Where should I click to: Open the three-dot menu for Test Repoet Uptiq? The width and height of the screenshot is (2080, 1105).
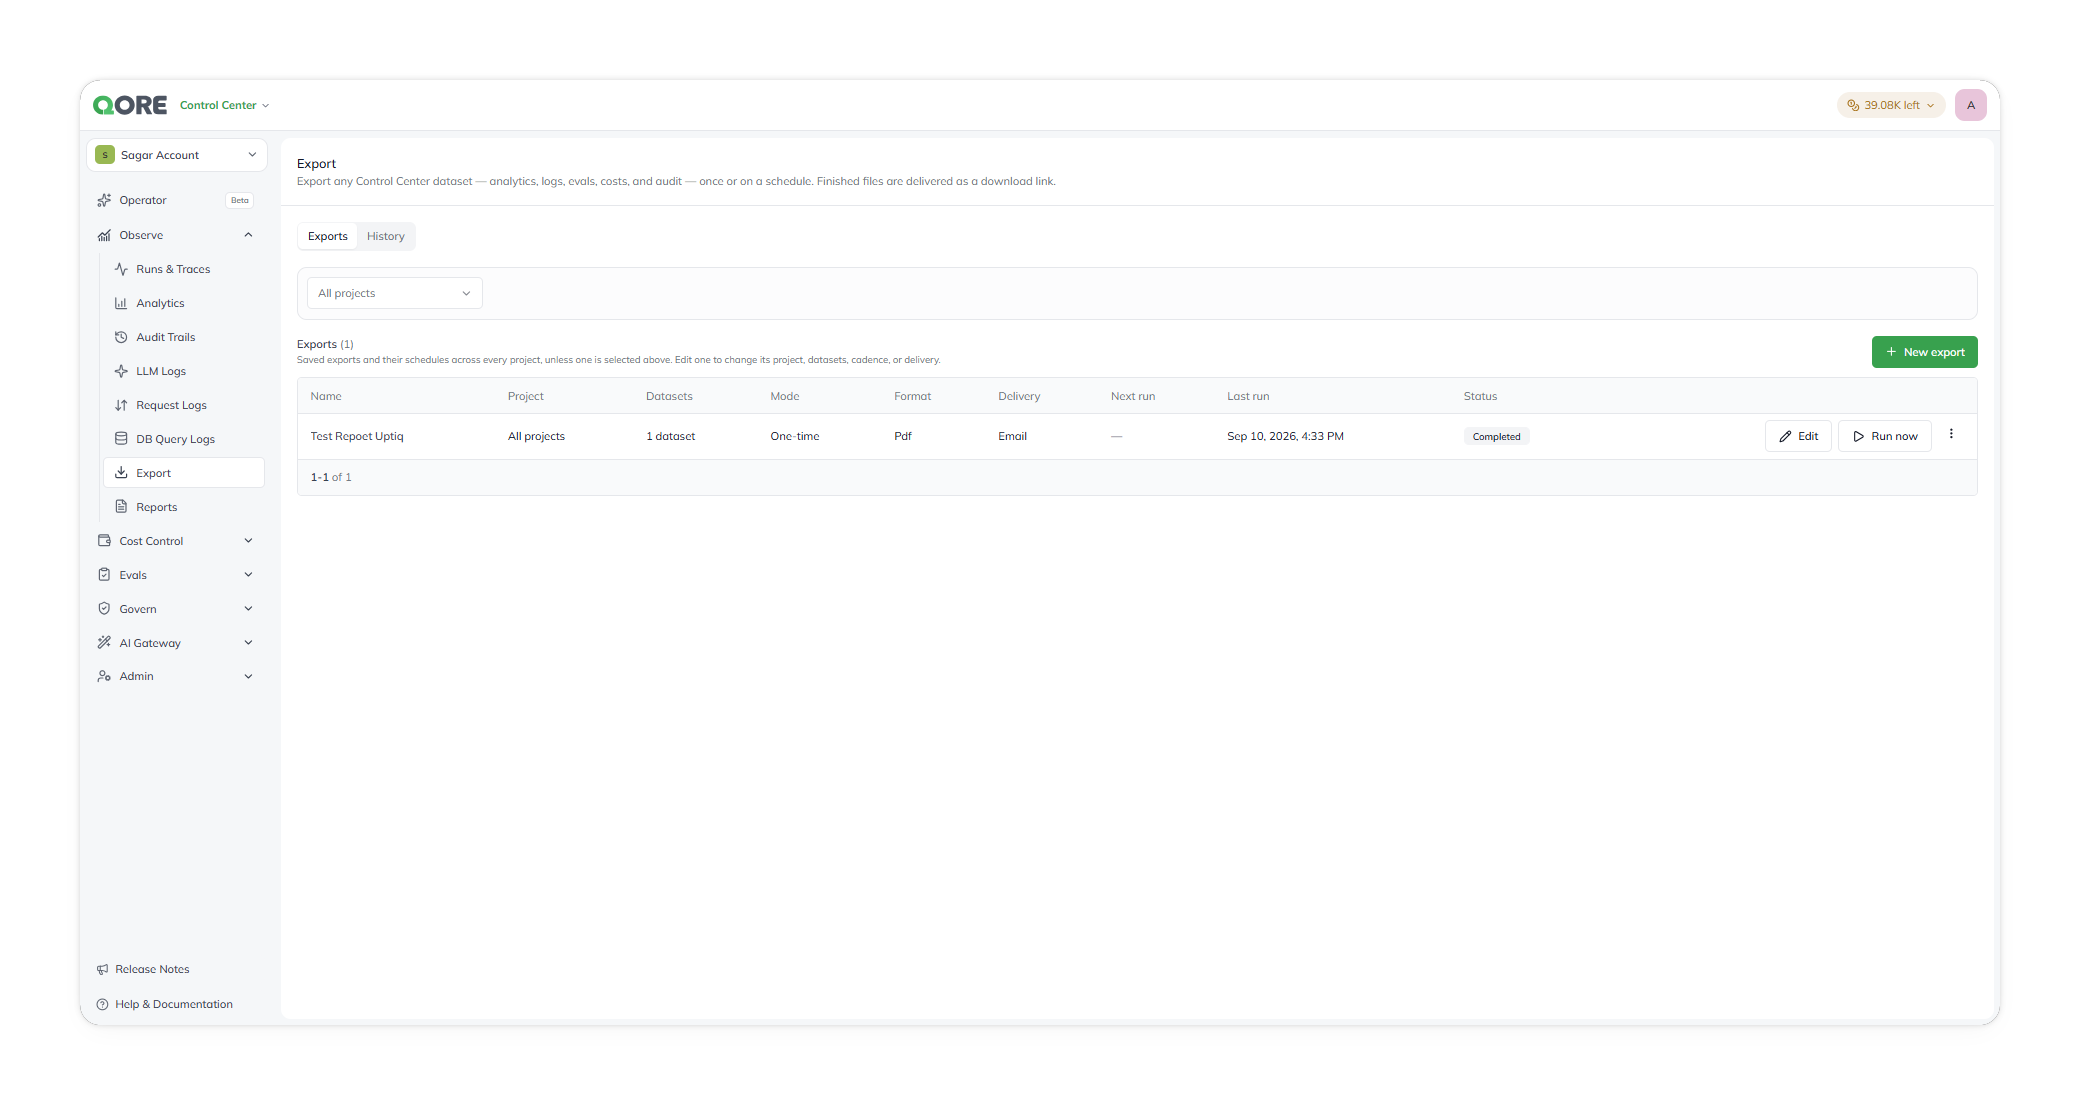1951,434
